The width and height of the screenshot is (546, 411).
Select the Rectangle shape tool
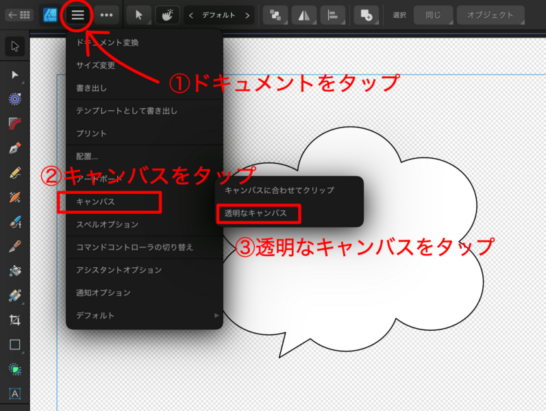[x=15, y=344]
